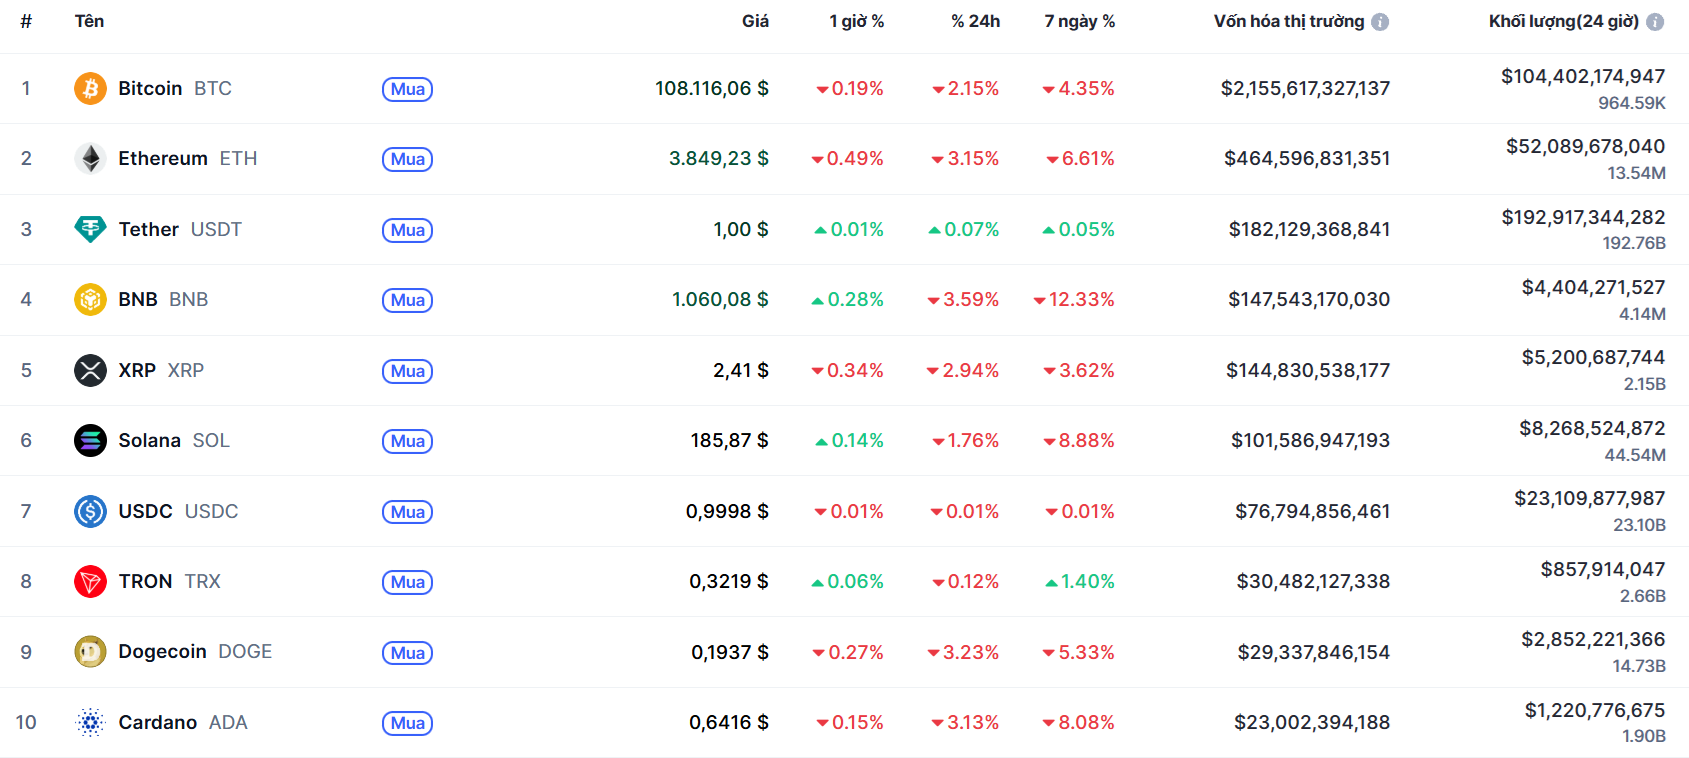This screenshot has height=758, width=1689.
Task: Click Solana volume $8,268,524,872
Action: coord(1592,428)
